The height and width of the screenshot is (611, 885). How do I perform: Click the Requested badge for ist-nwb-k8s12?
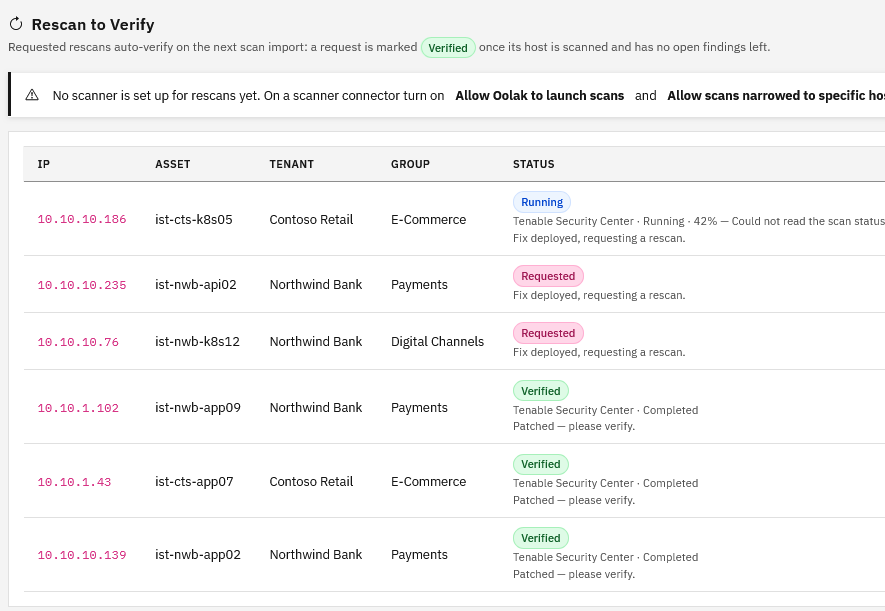point(548,333)
